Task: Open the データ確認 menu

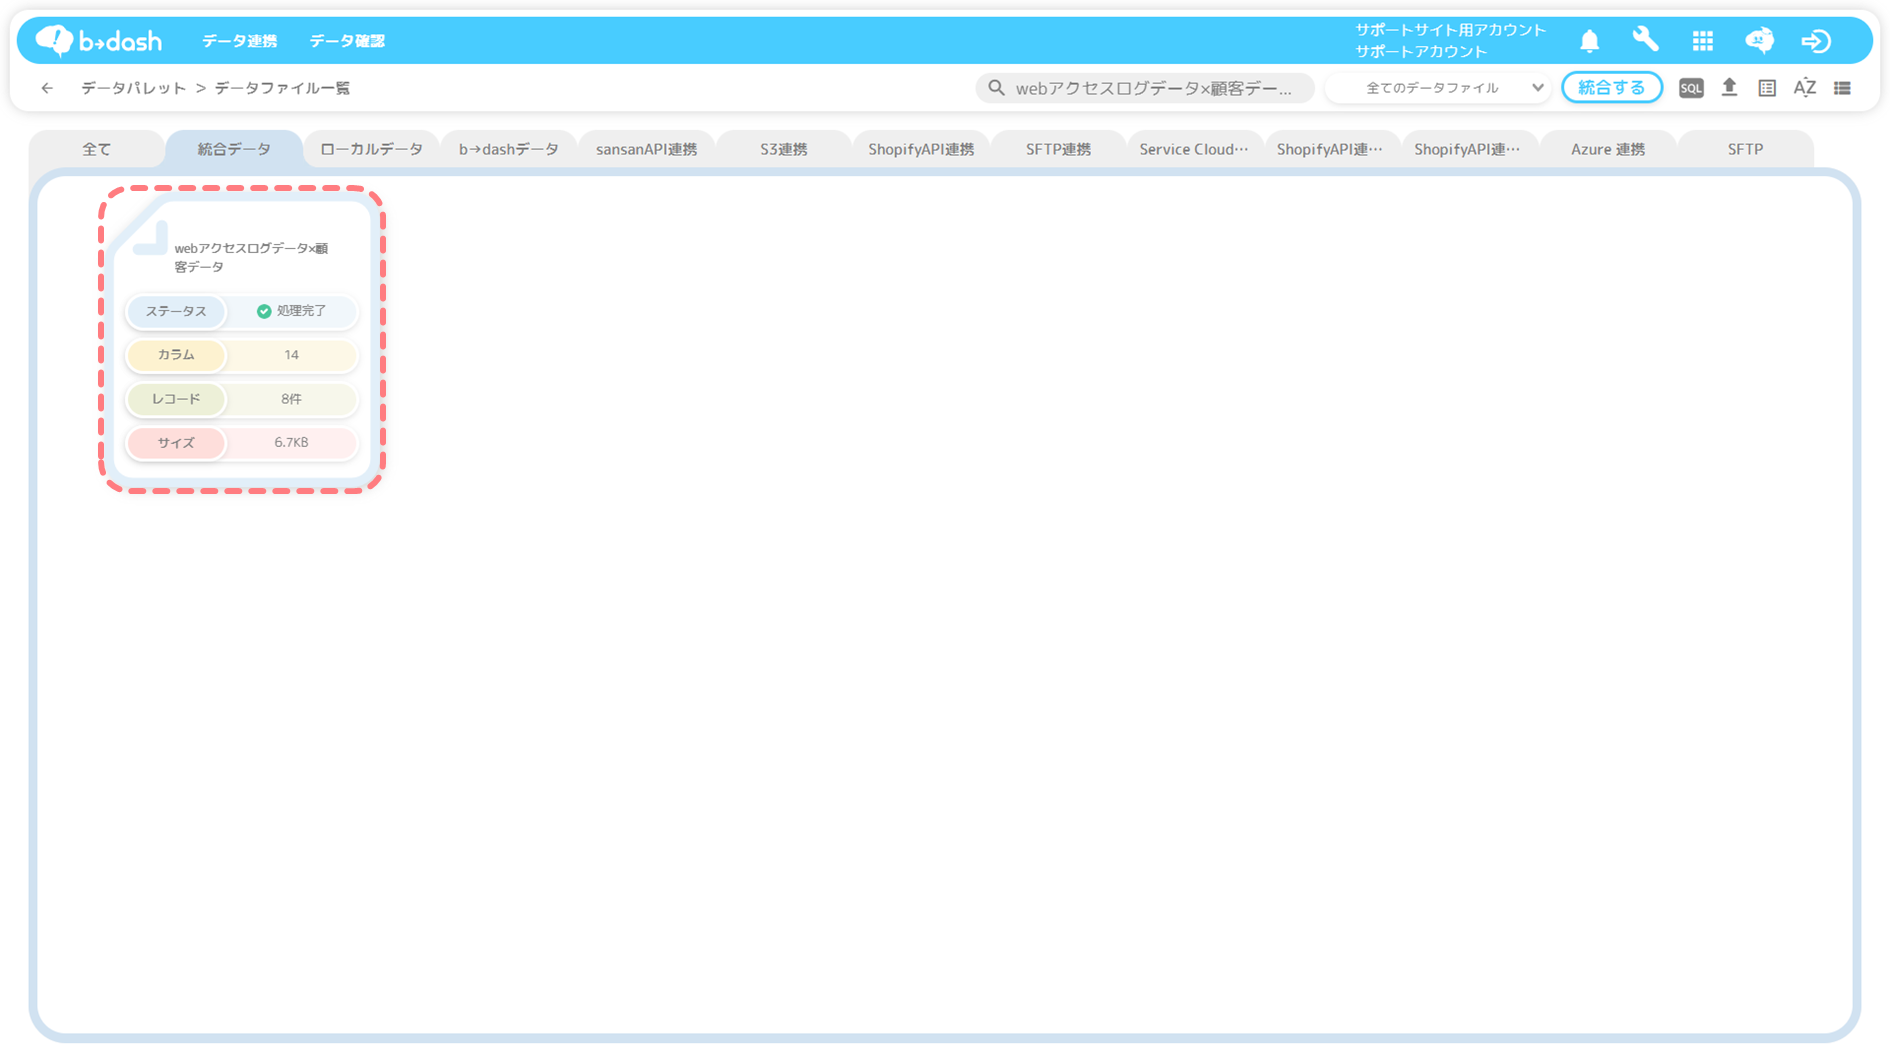Action: pos(347,41)
